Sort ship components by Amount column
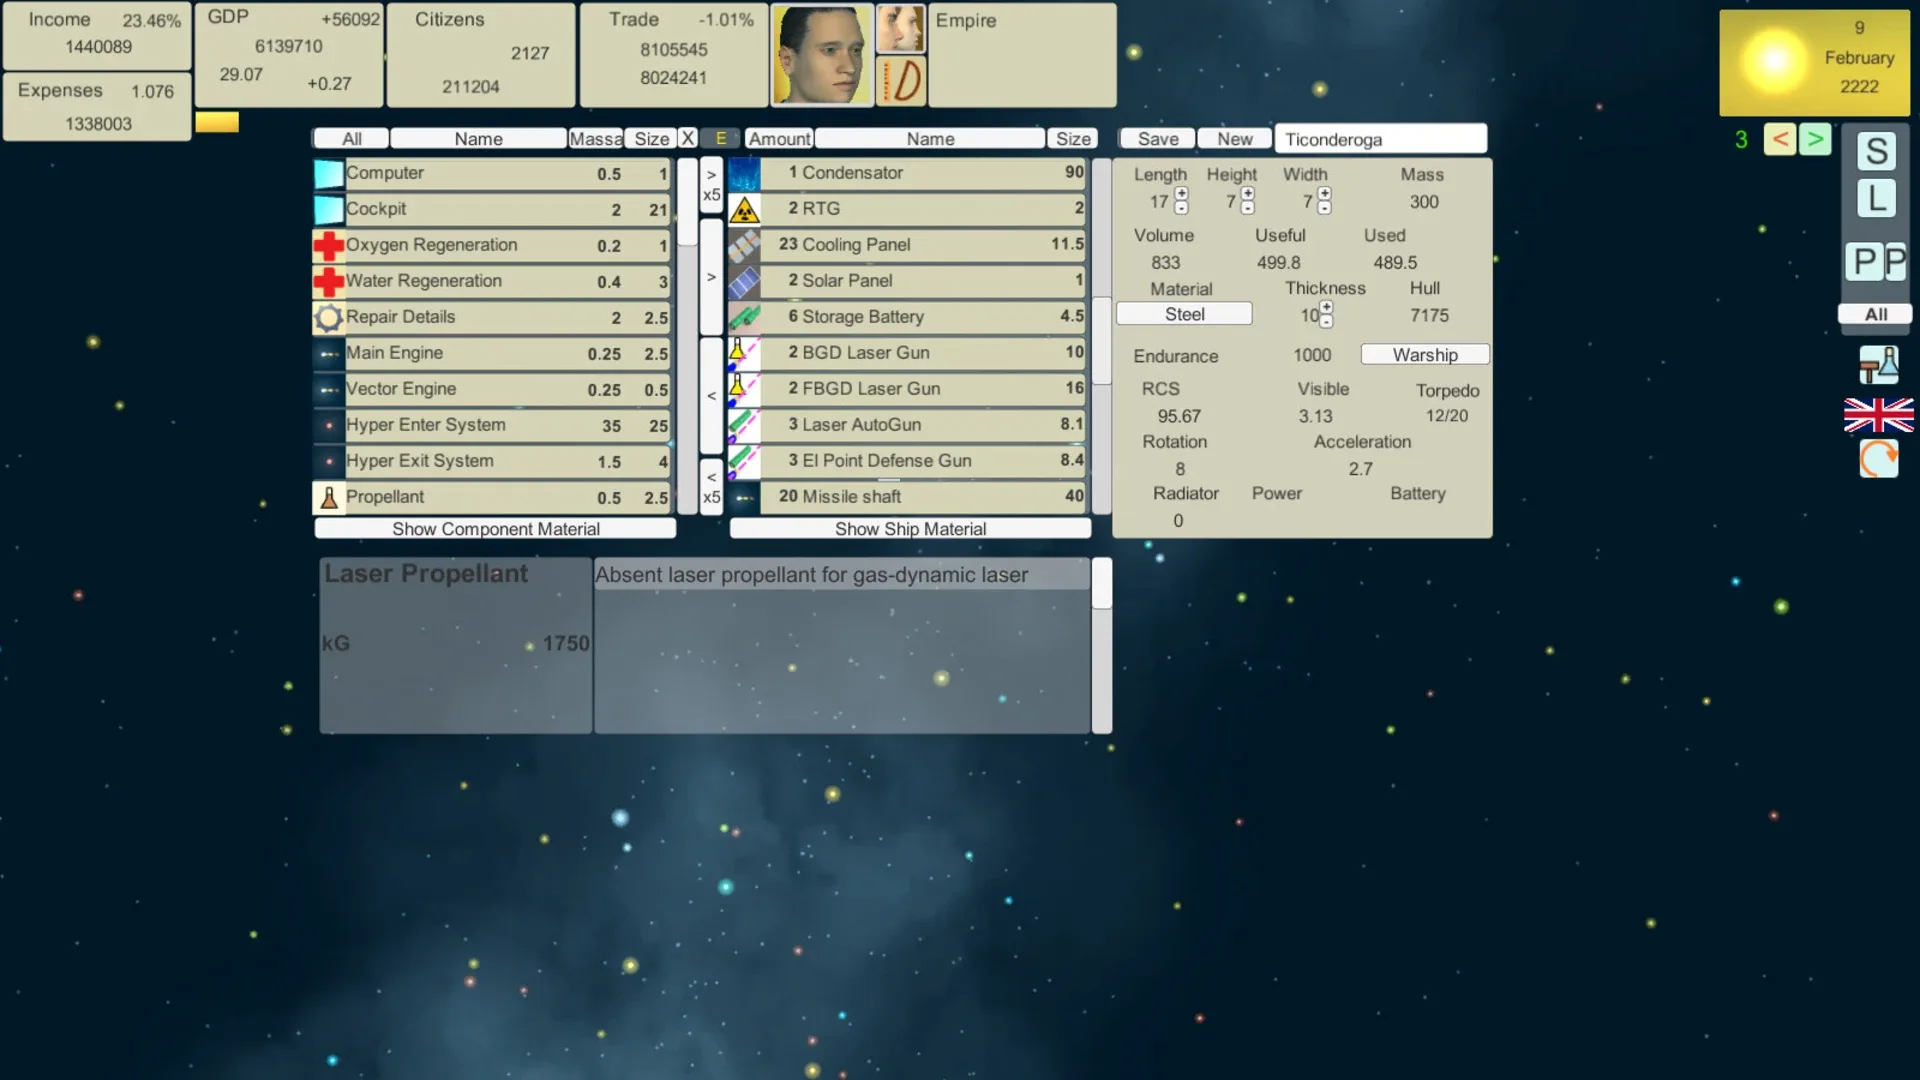This screenshot has height=1080, width=1920. click(x=779, y=139)
